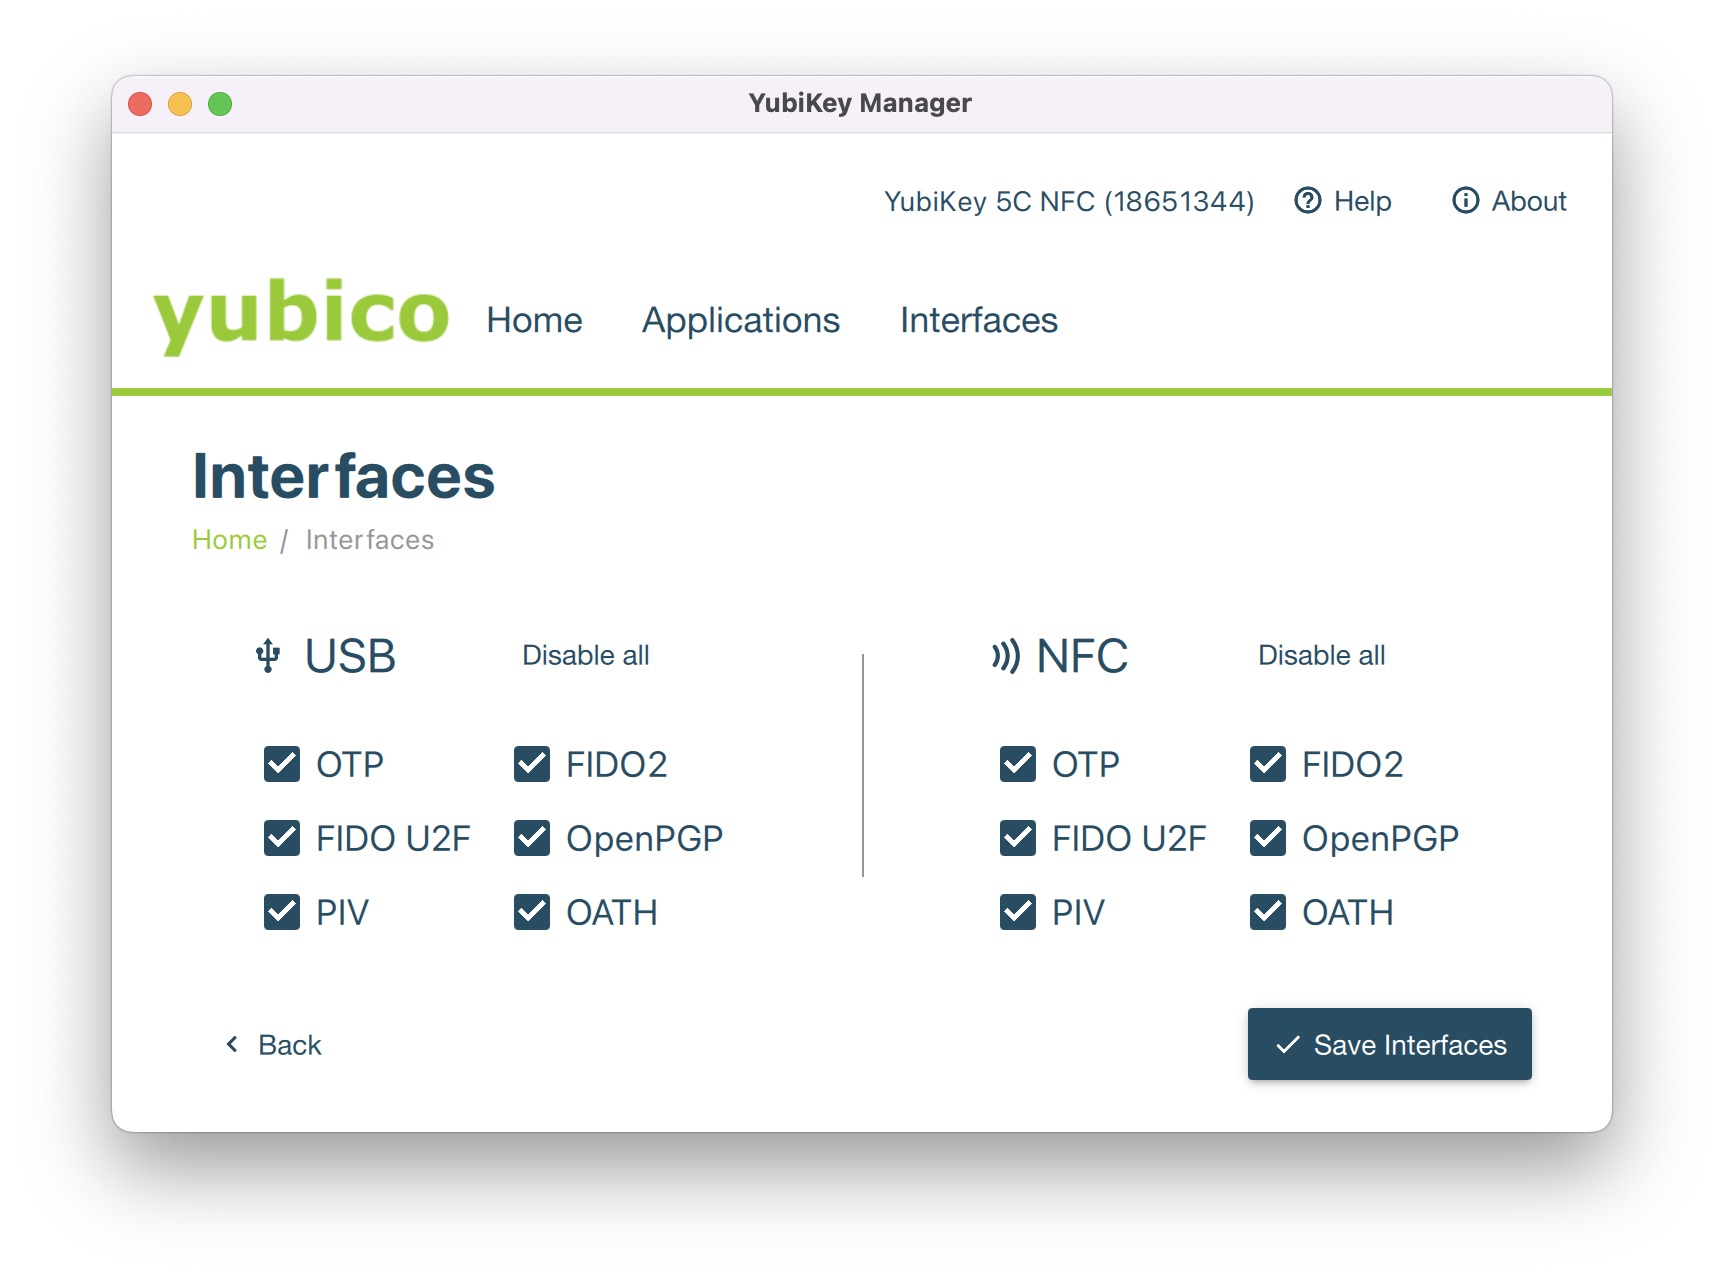Click the USB section heading
The image size is (1724, 1280).
pos(350,656)
